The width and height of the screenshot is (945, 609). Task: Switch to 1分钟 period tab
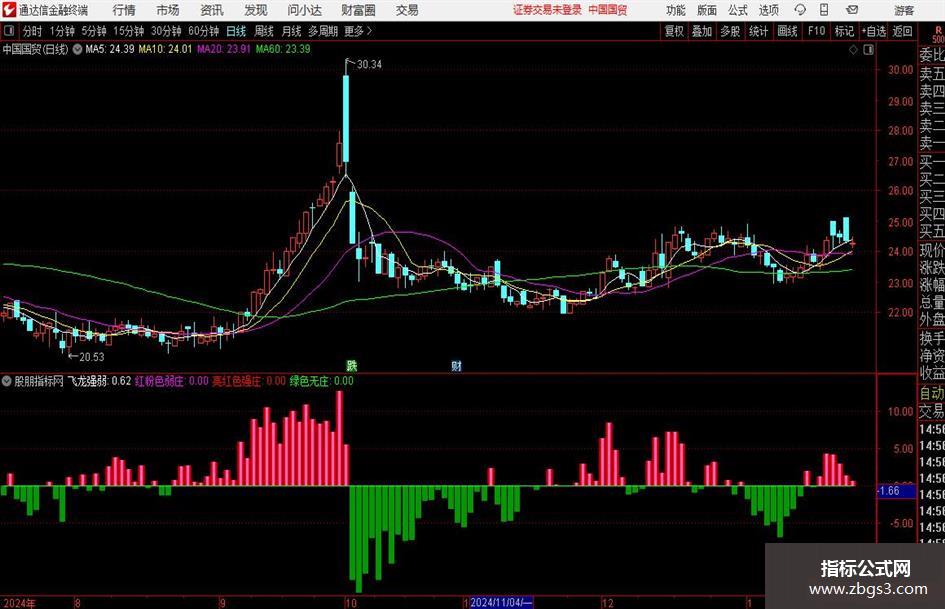(61, 31)
